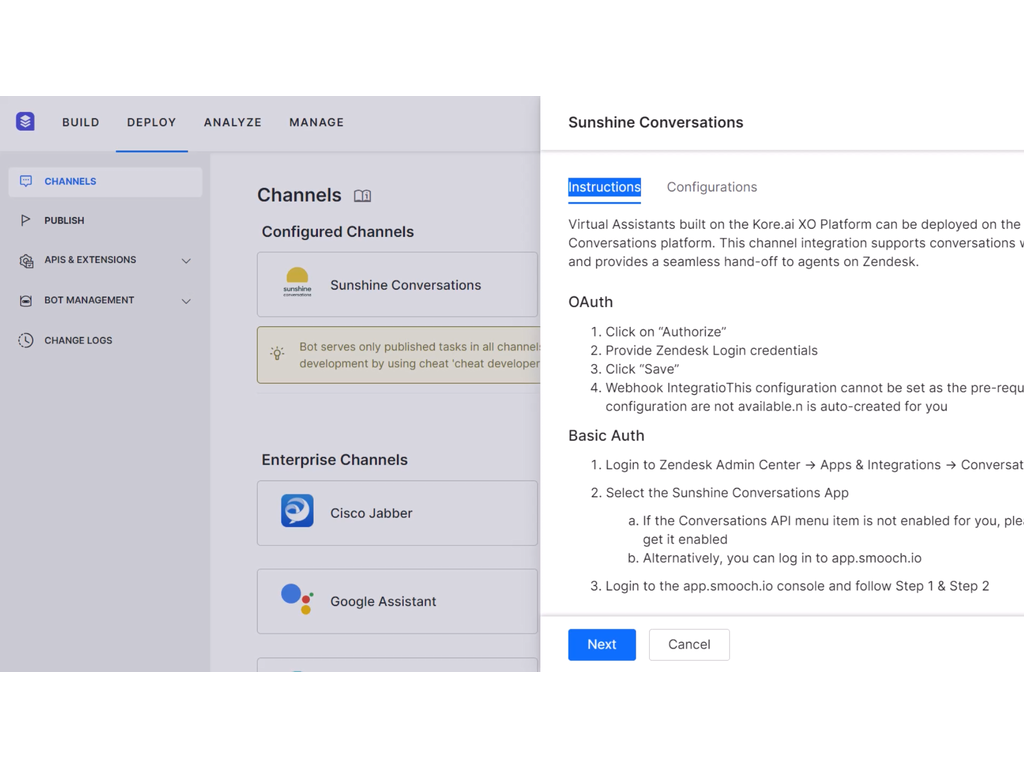Expand the APIs & Extensions chevron
Viewport: 1024px width, 768px height.
[x=186, y=261]
